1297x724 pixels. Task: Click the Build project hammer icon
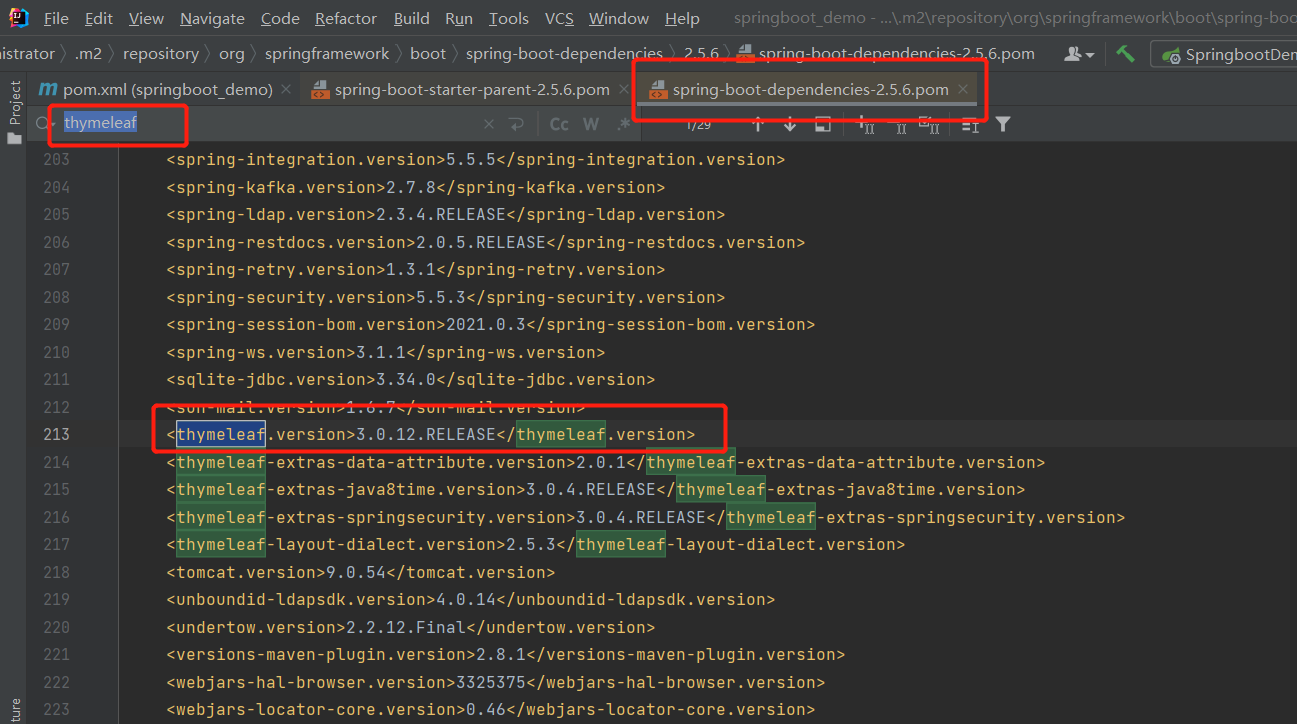(x=1126, y=54)
